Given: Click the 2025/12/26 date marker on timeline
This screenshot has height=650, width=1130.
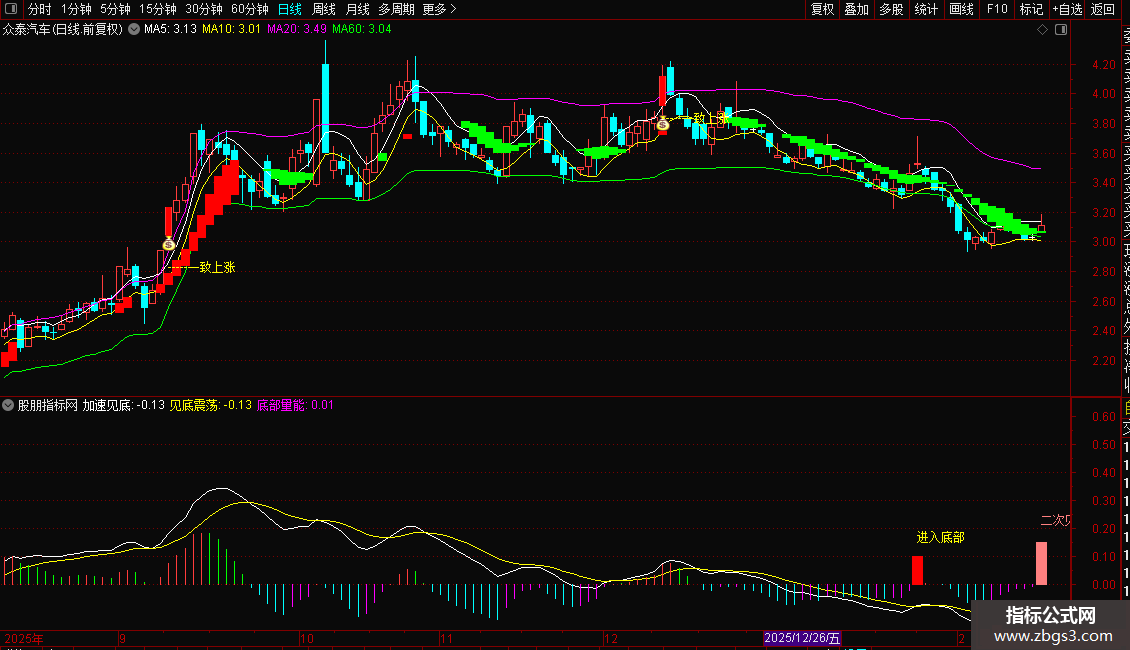Looking at the screenshot, I should [x=803, y=637].
